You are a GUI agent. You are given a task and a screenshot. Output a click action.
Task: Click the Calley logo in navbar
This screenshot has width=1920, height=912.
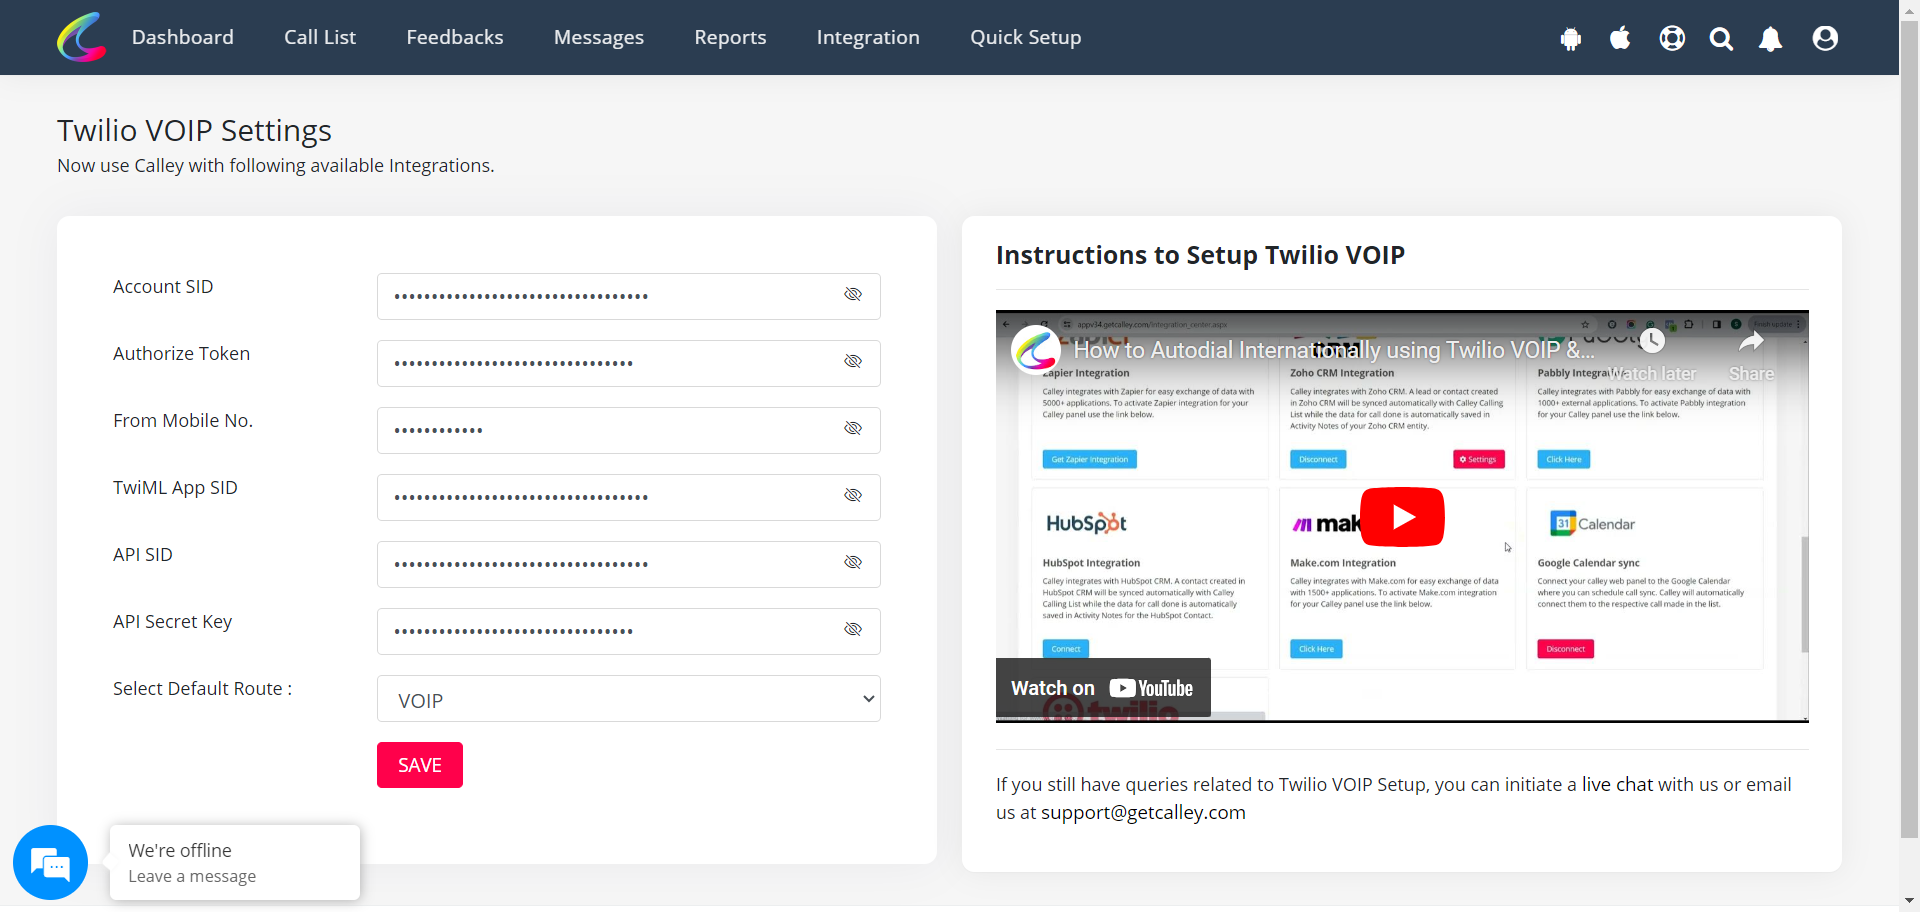coord(82,37)
